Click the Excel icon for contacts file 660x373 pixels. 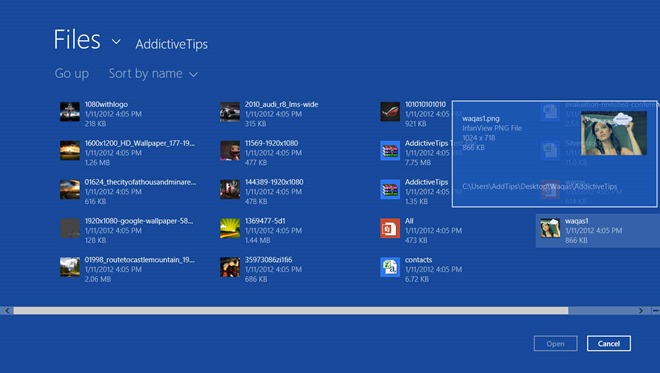pyautogui.click(x=390, y=267)
